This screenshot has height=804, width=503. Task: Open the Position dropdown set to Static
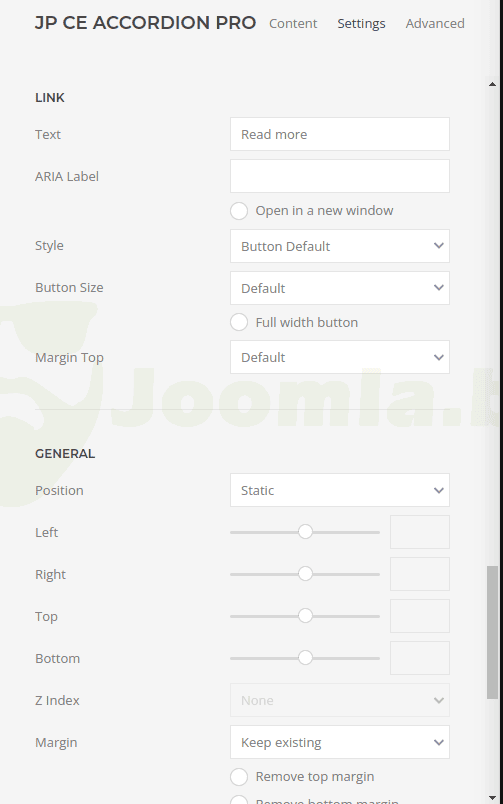340,490
